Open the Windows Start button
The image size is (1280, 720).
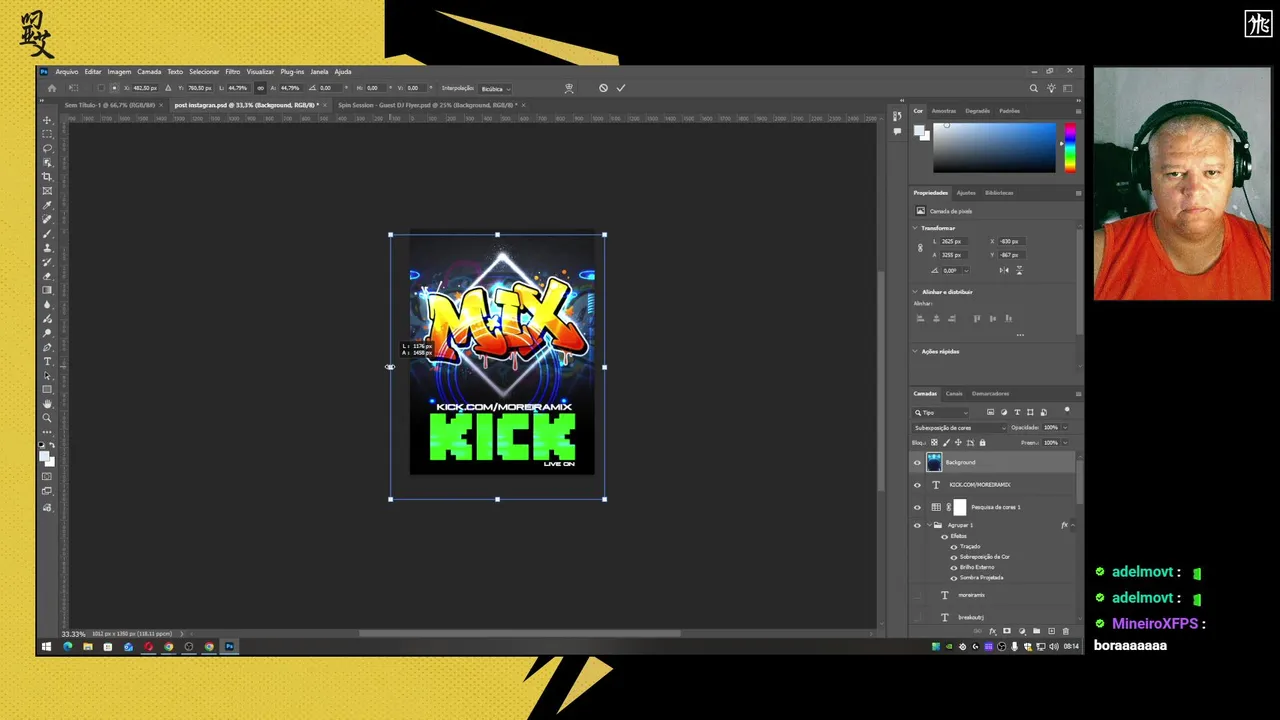point(46,647)
